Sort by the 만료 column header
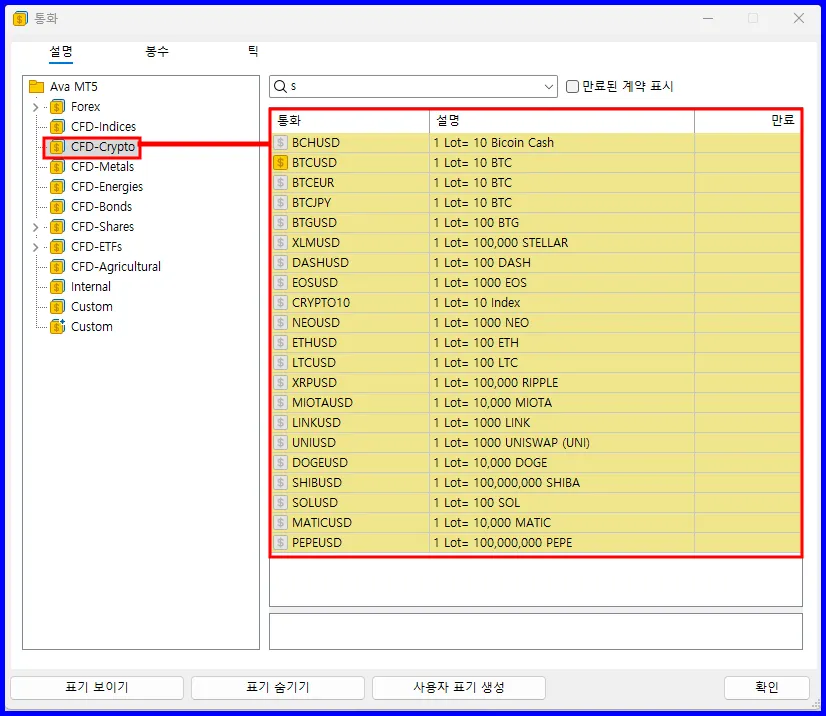Screen dimensions: 826x716 coord(748,121)
